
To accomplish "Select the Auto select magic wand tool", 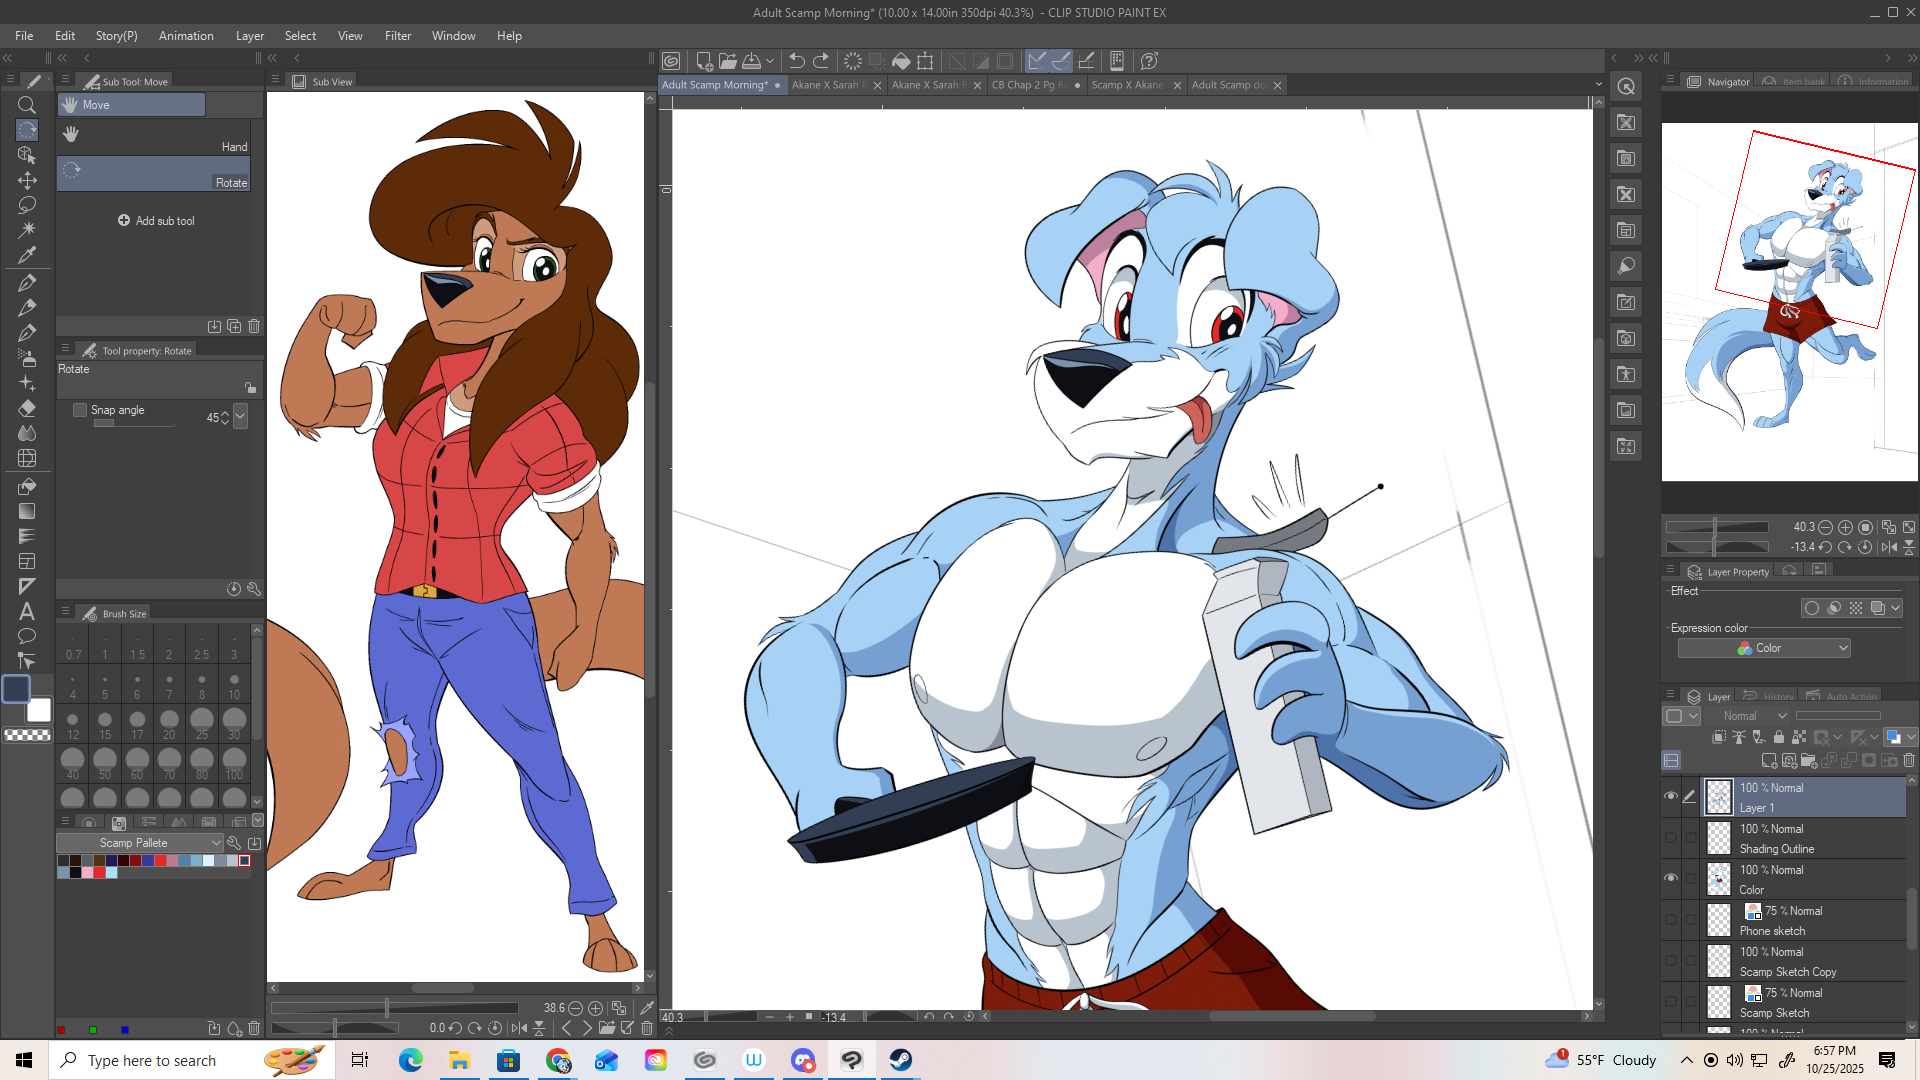I will [27, 230].
